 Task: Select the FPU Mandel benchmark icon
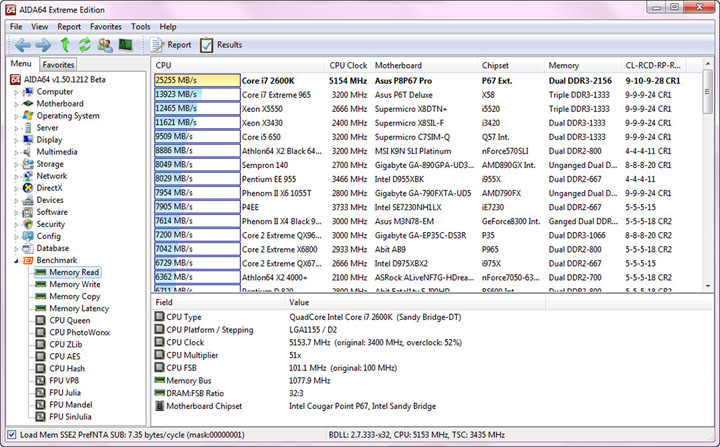tap(41, 405)
